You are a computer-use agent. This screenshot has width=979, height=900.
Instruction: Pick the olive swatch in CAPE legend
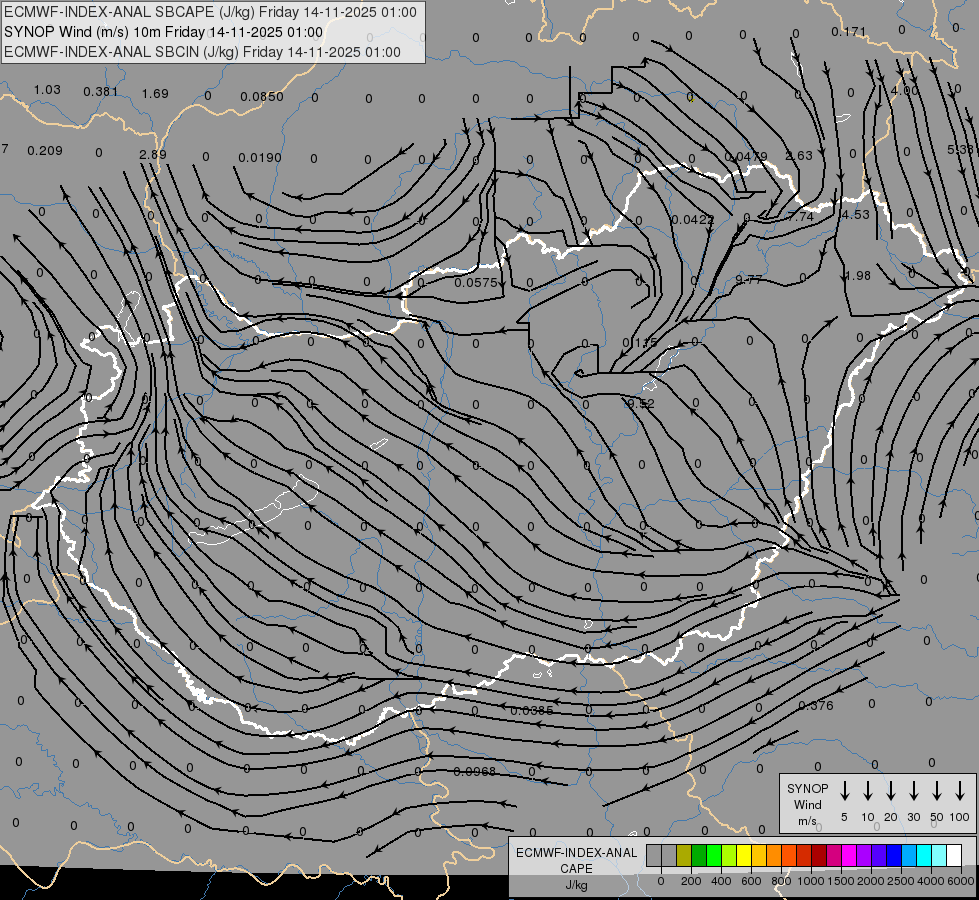(684, 855)
